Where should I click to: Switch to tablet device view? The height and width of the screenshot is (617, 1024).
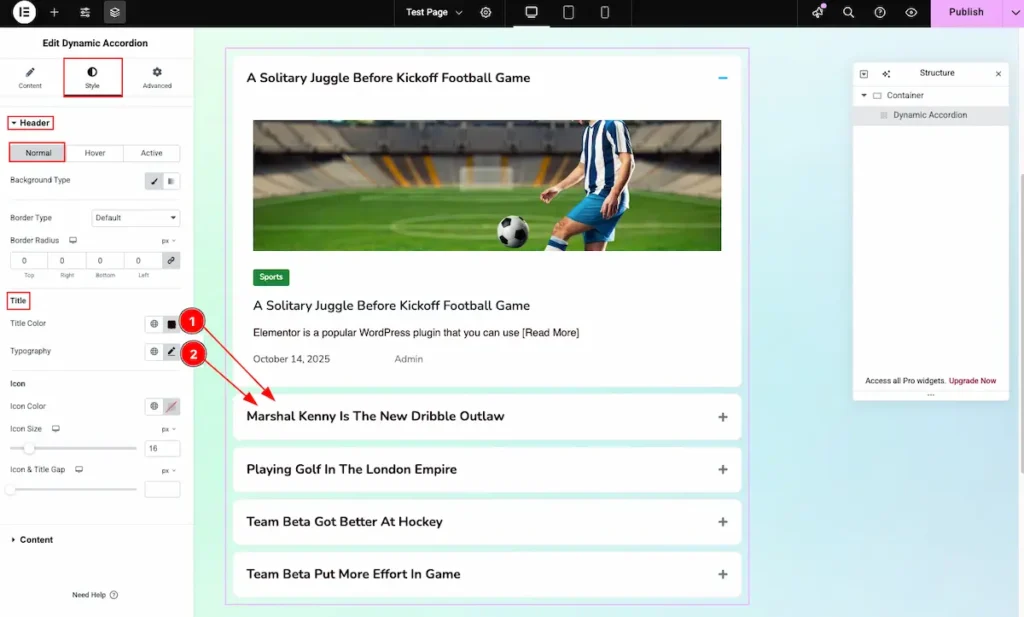click(568, 13)
